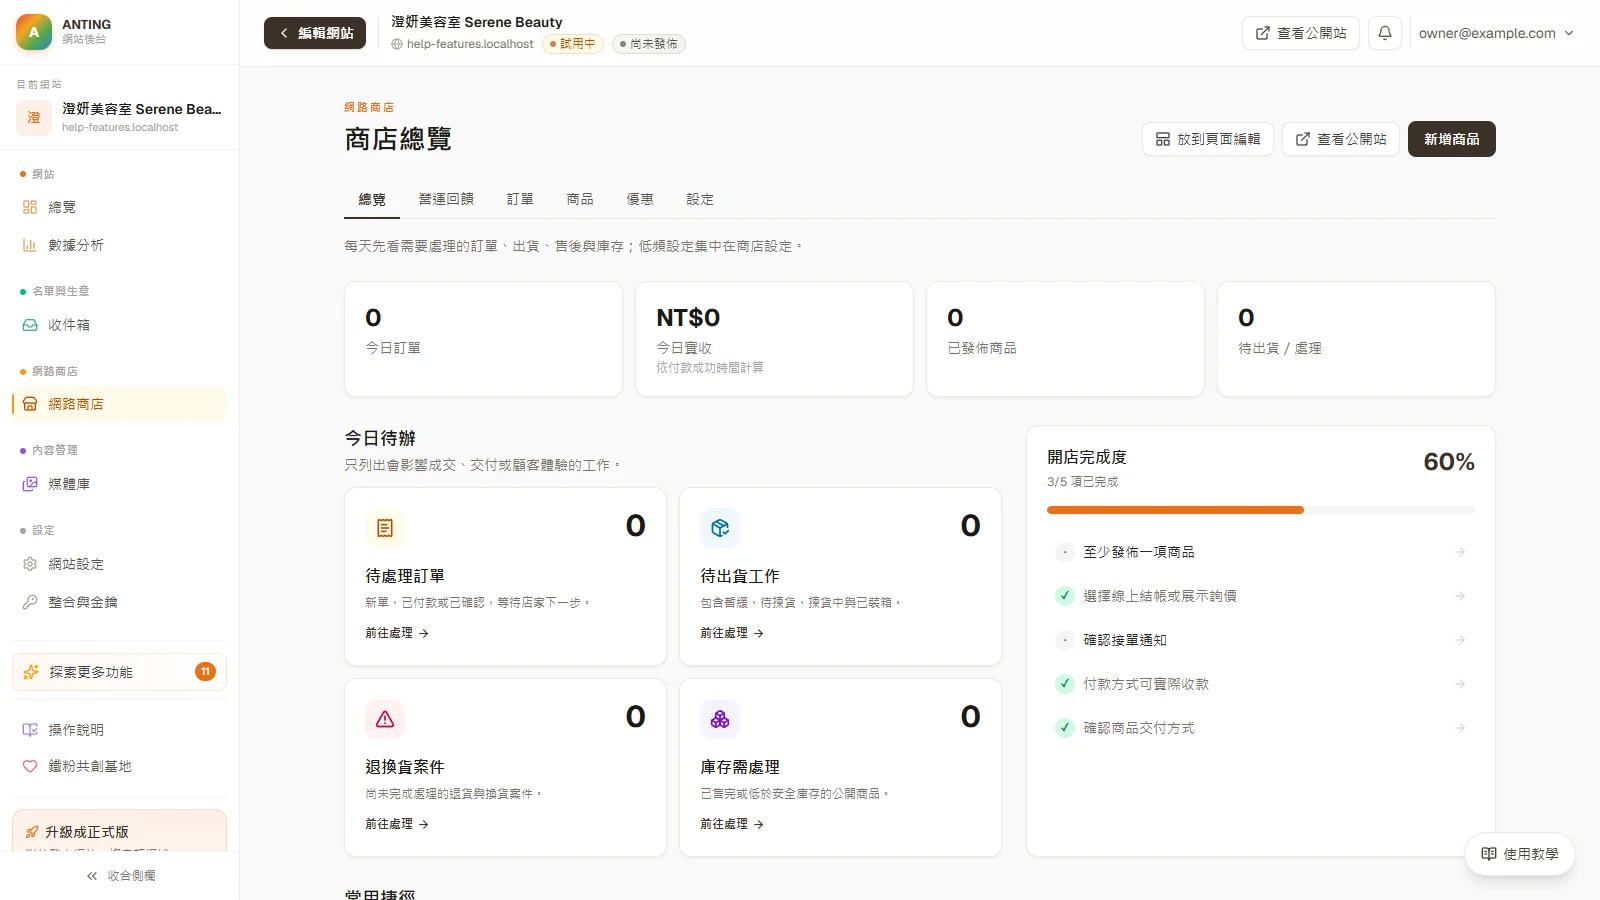
Task: Click 查看公開站 in the top bar
Action: tap(1301, 33)
